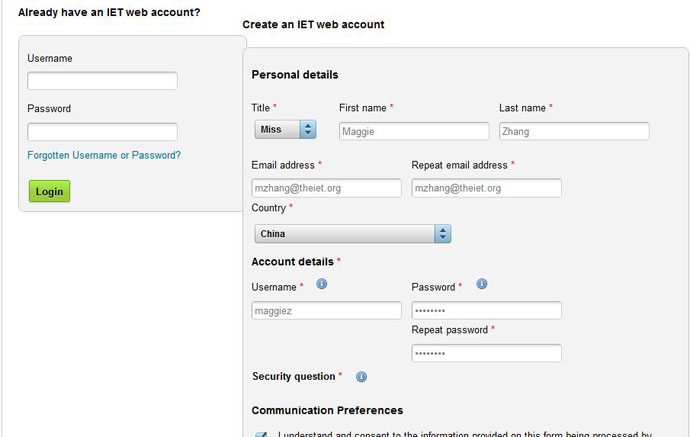690x437 pixels.
Task: Toggle the consent checkbox under Communication Preferences
Action: 261,435
